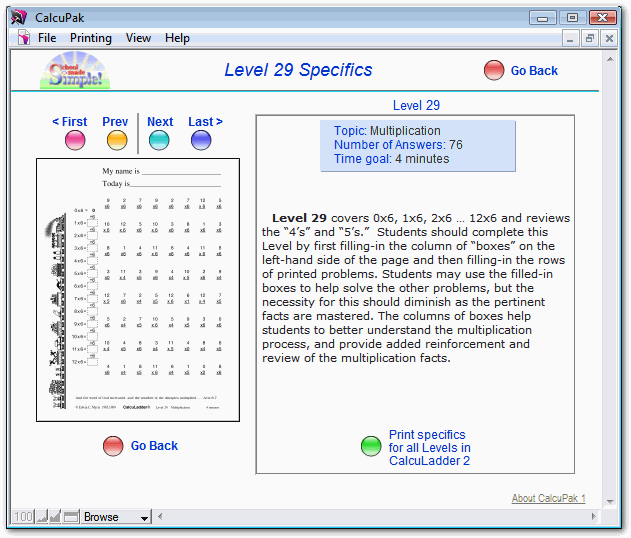The height and width of the screenshot is (538, 631).
Task: Click the document icon left of File menu
Action: [x=23, y=38]
